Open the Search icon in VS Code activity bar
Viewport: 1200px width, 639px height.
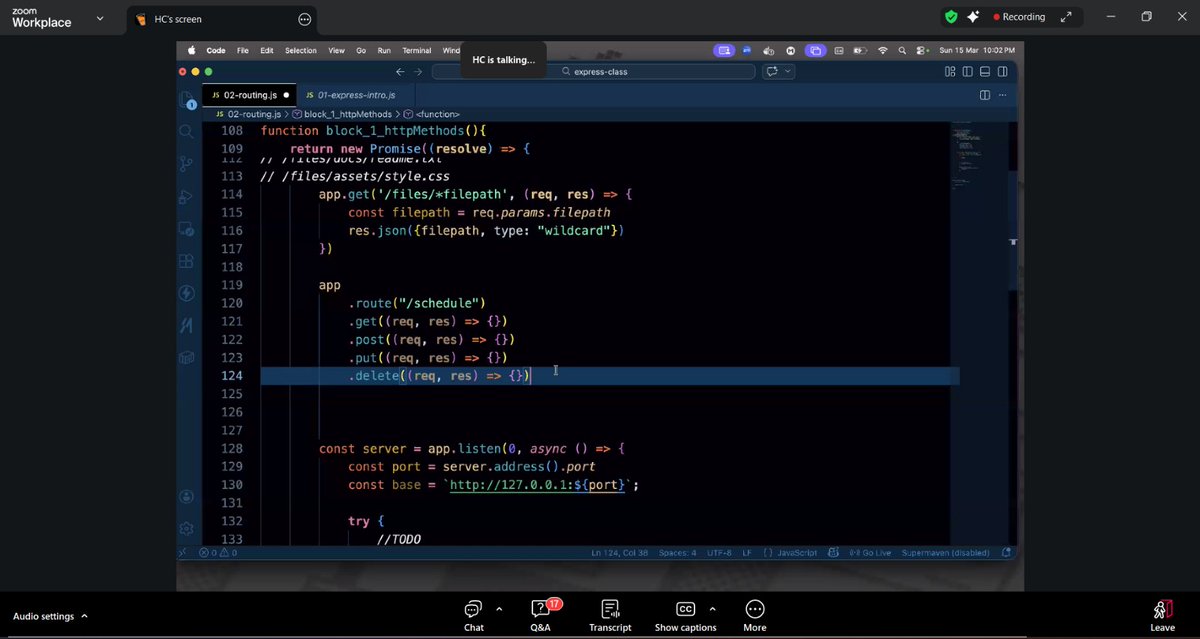[x=186, y=131]
